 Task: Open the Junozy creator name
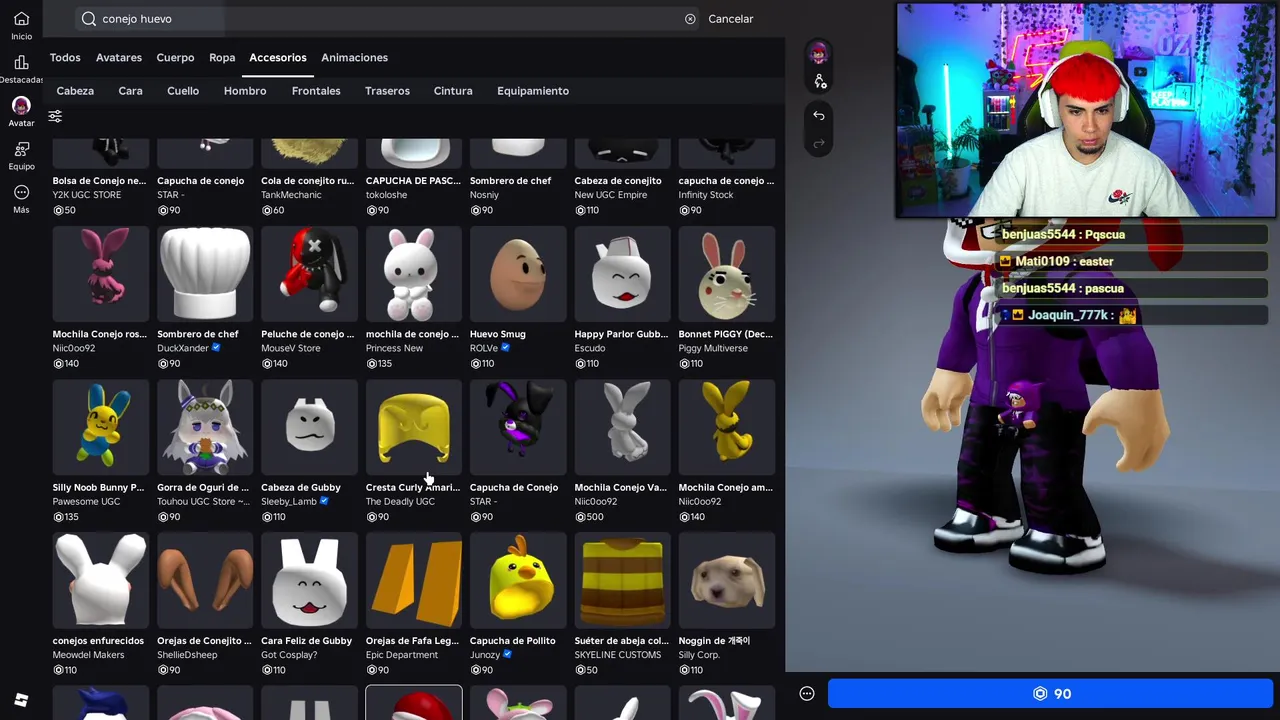click(x=486, y=655)
